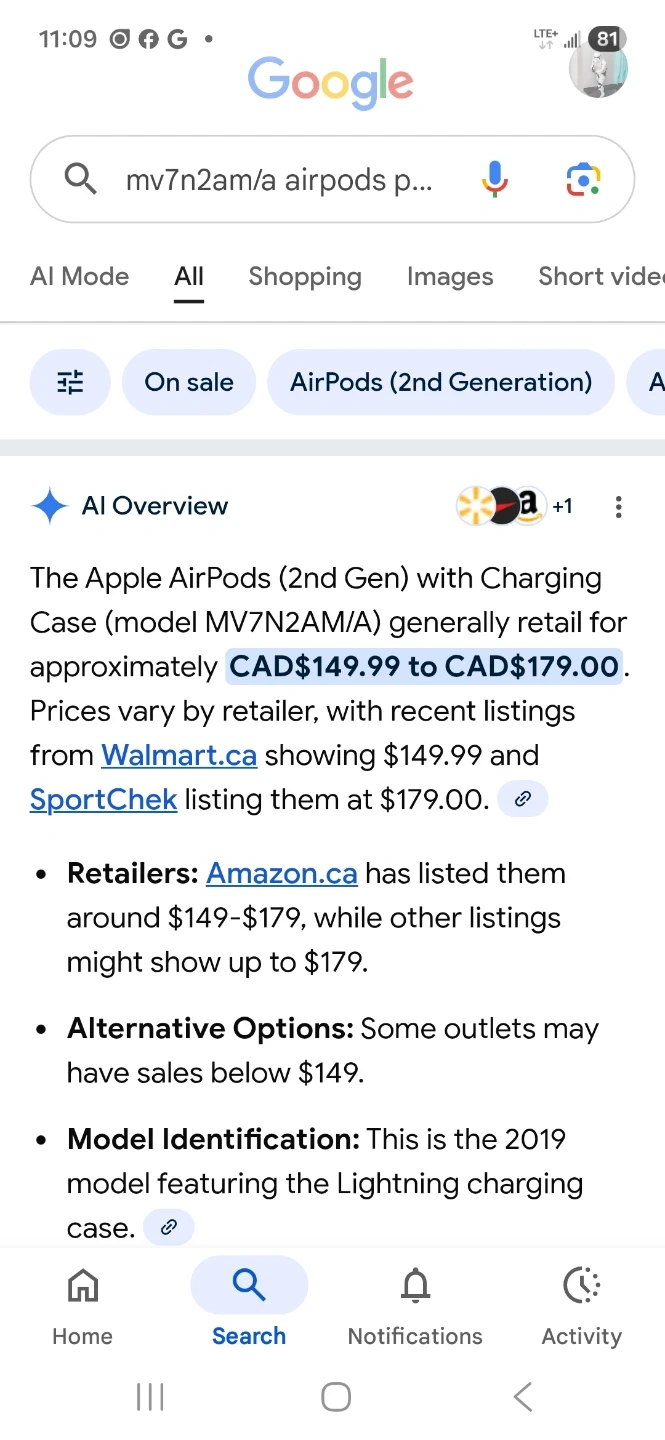Open the SportChek link

pos(103,799)
